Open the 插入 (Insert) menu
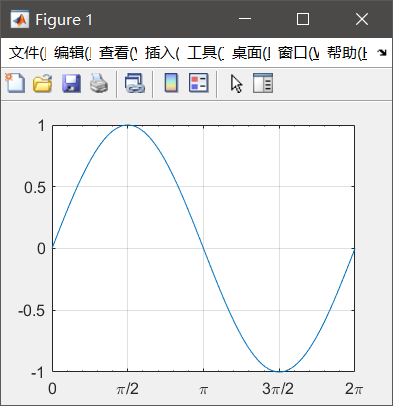 pos(162,53)
